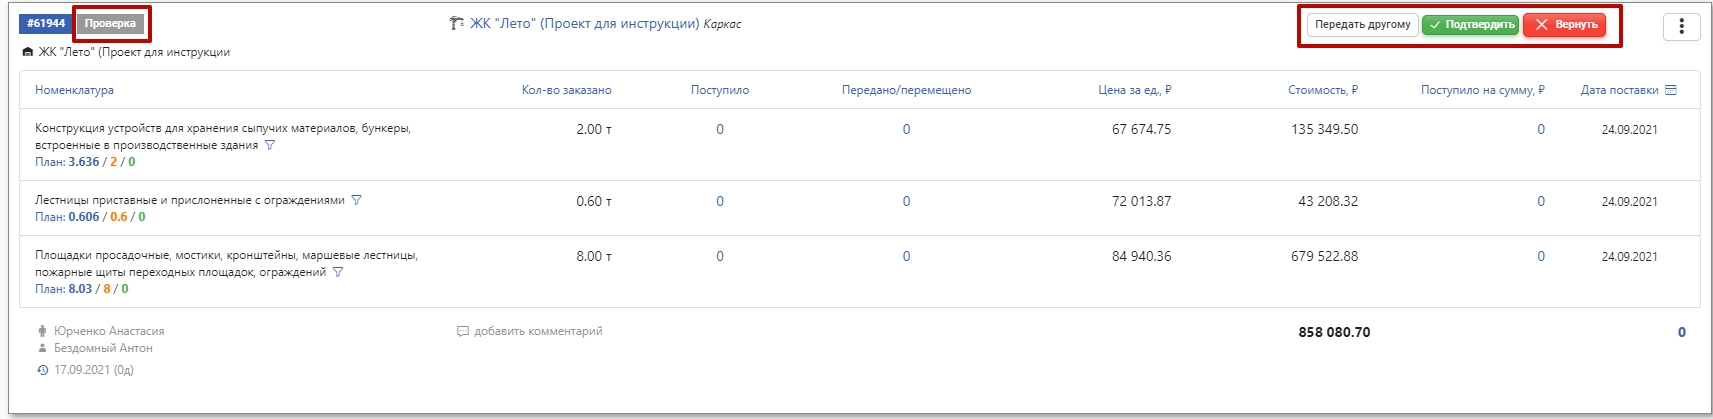Click the history clock icon near 17.09.2021
Image resolution: width=1713 pixels, height=419 pixels.
(x=42, y=370)
